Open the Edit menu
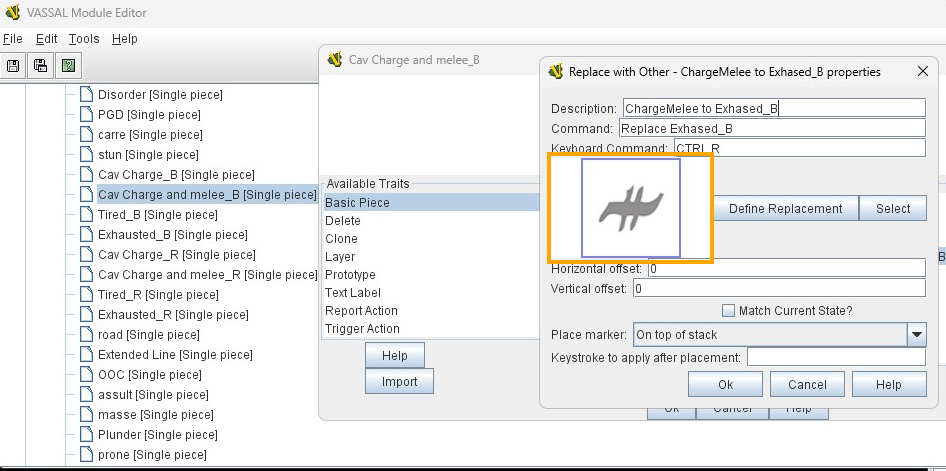Viewport: 946px width, 471px height. pos(47,39)
